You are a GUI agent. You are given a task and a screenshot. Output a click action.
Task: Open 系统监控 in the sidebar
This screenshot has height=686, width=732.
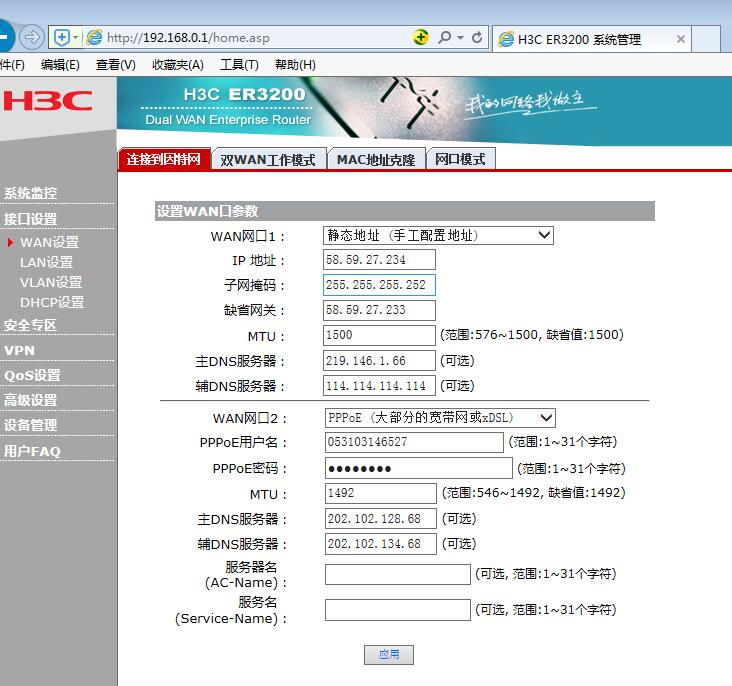pos(30,193)
